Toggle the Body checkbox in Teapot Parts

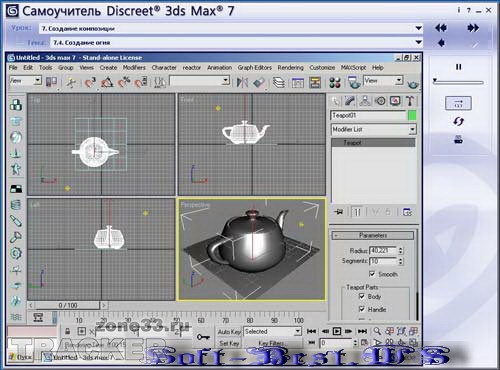(x=362, y=296)
